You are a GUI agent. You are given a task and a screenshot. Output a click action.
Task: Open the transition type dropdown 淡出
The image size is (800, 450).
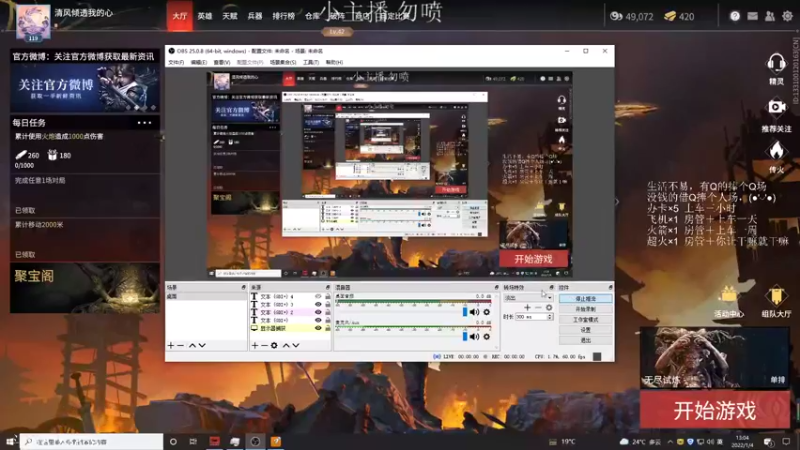(x=528, y=298)
